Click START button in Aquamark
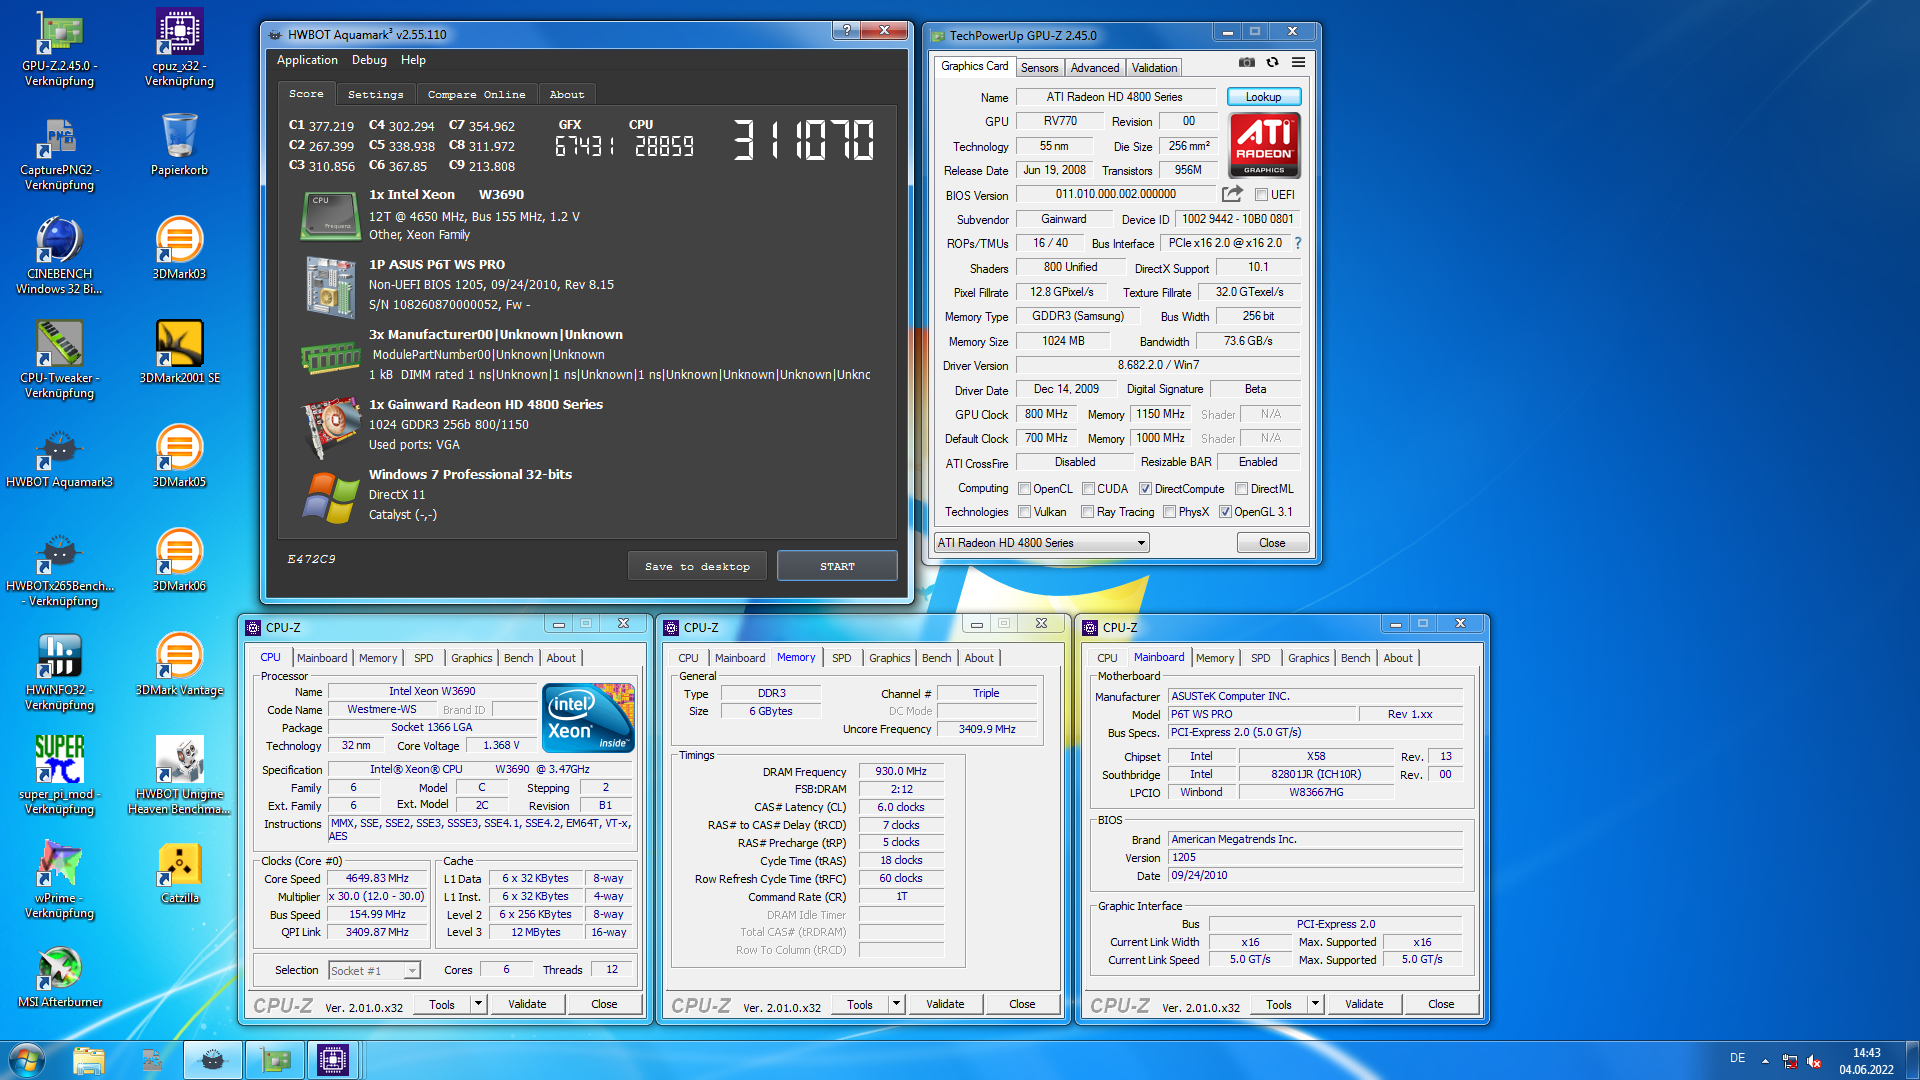 (x=837, y=566)
